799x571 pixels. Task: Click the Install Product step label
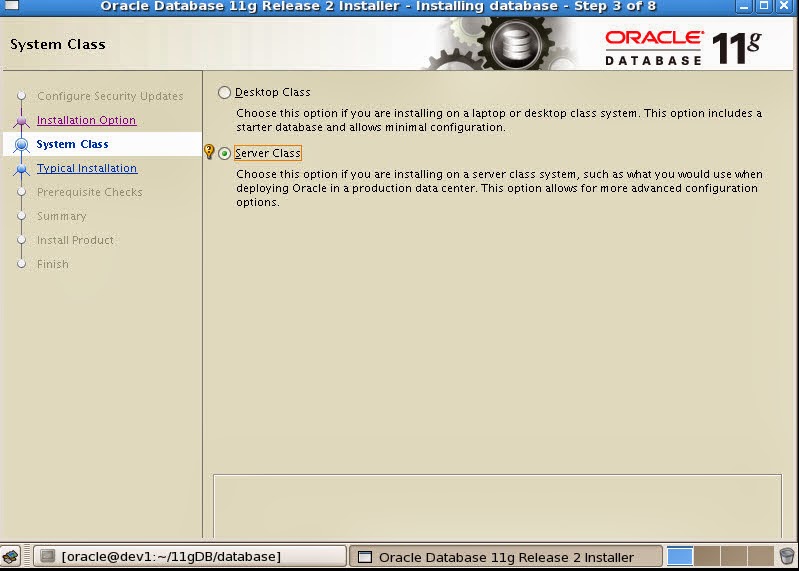coord(75,240)
